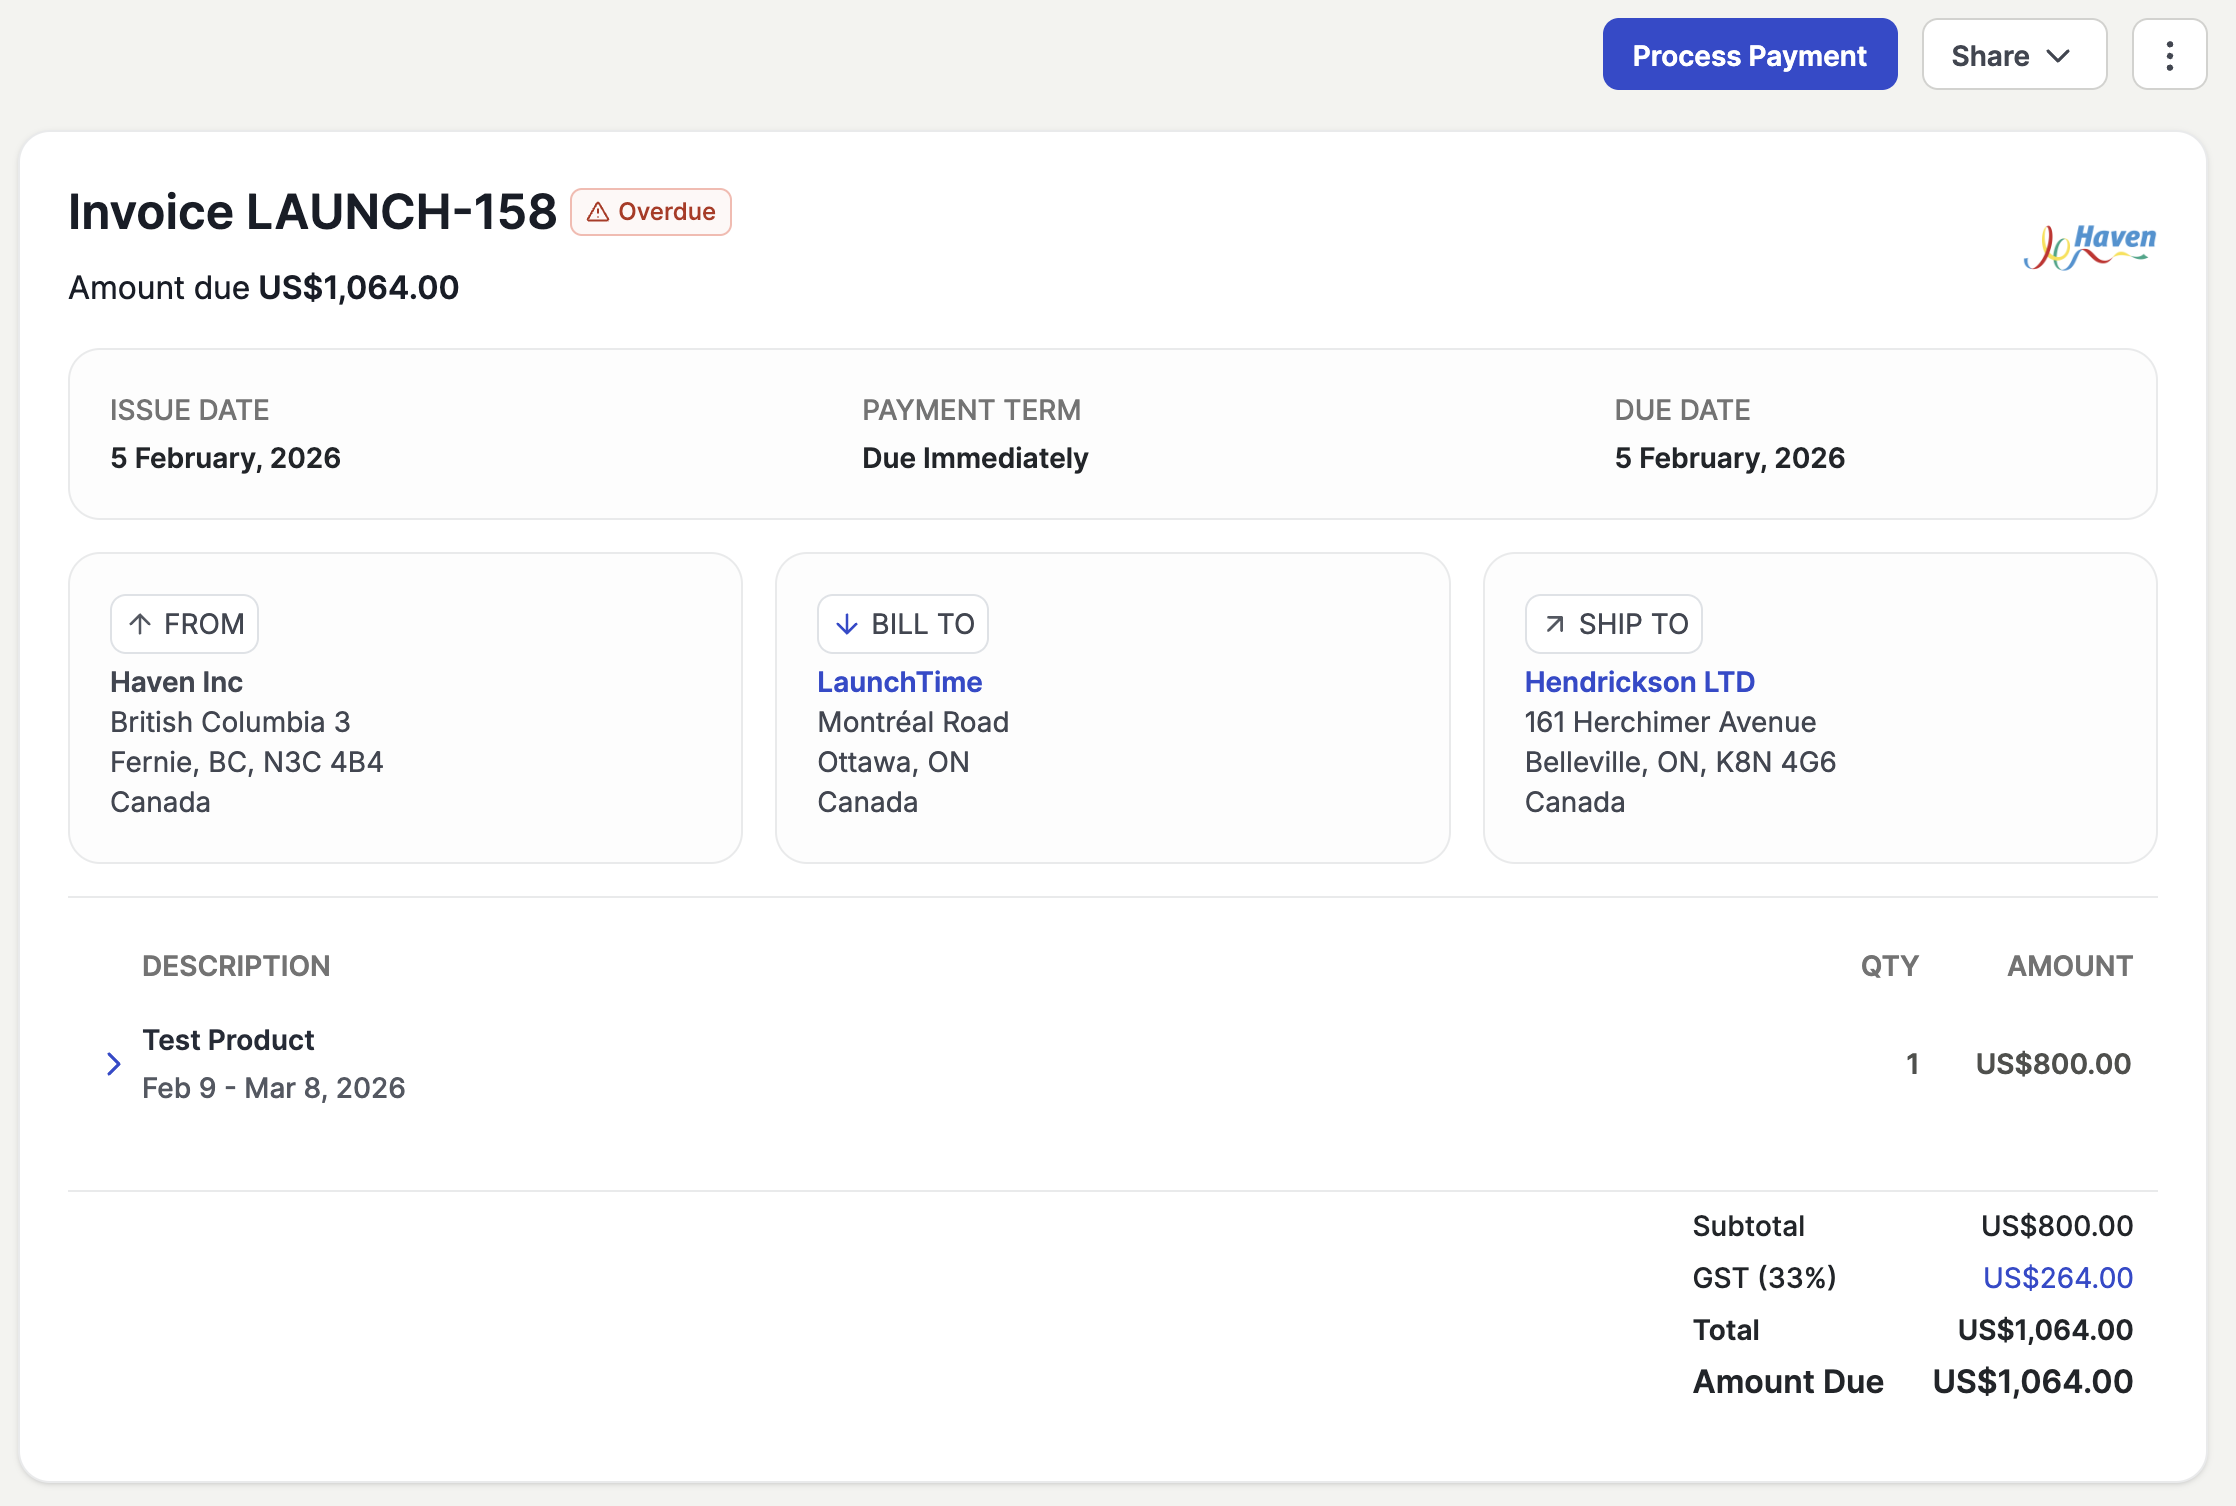Screen dimensions: 2236x1506
Task: Click the Overdue warning triangle icon
Action: click(x=598, y=212)
